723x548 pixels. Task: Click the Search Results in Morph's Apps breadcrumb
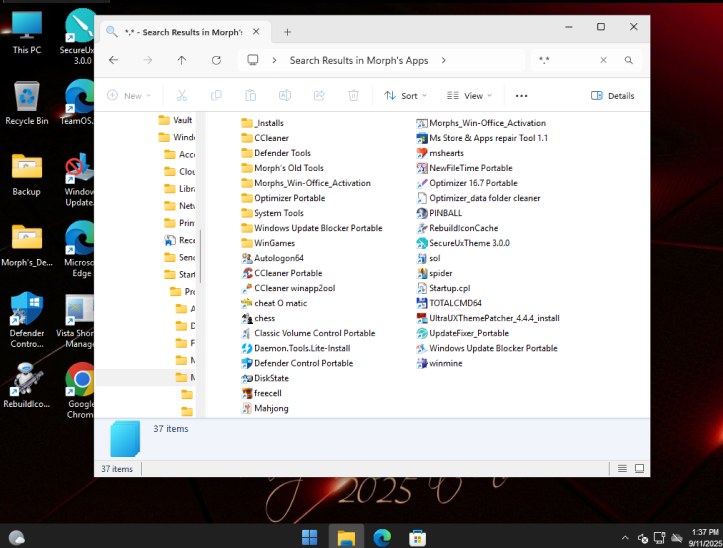tap(359, 60)
